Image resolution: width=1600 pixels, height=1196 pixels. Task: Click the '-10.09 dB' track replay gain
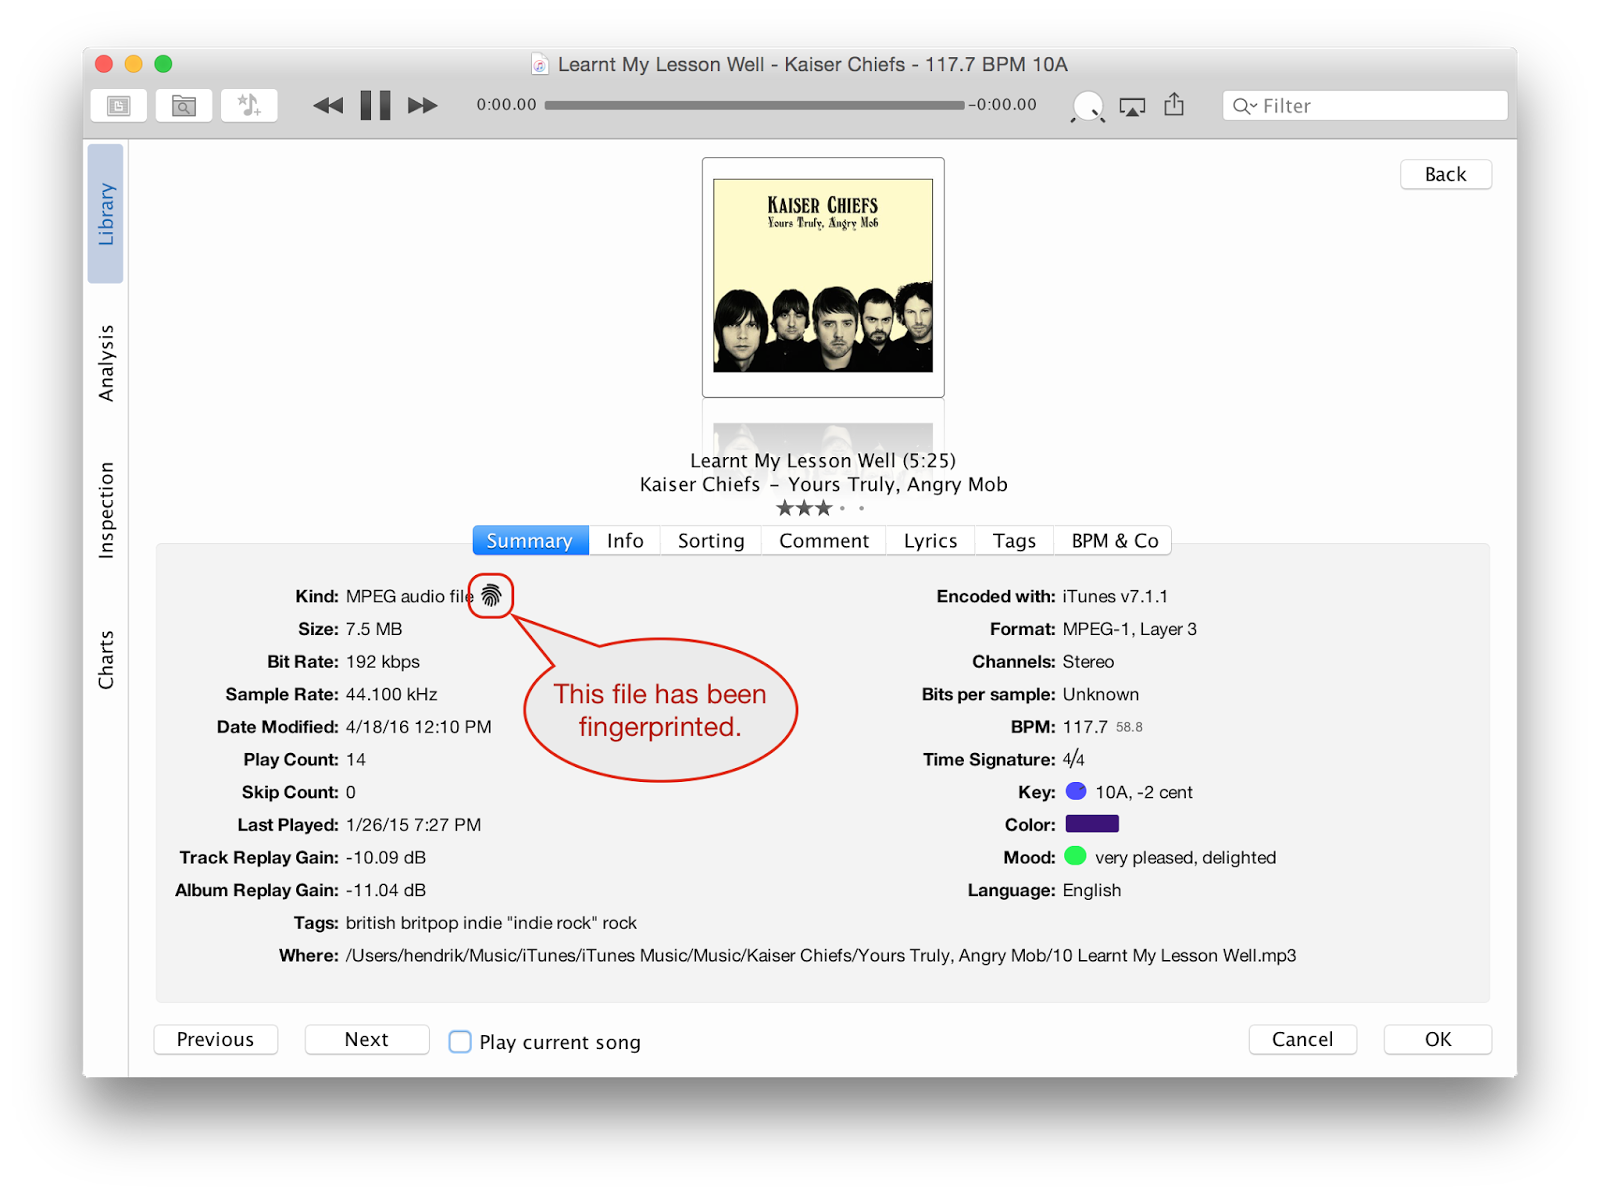point(386,858)
